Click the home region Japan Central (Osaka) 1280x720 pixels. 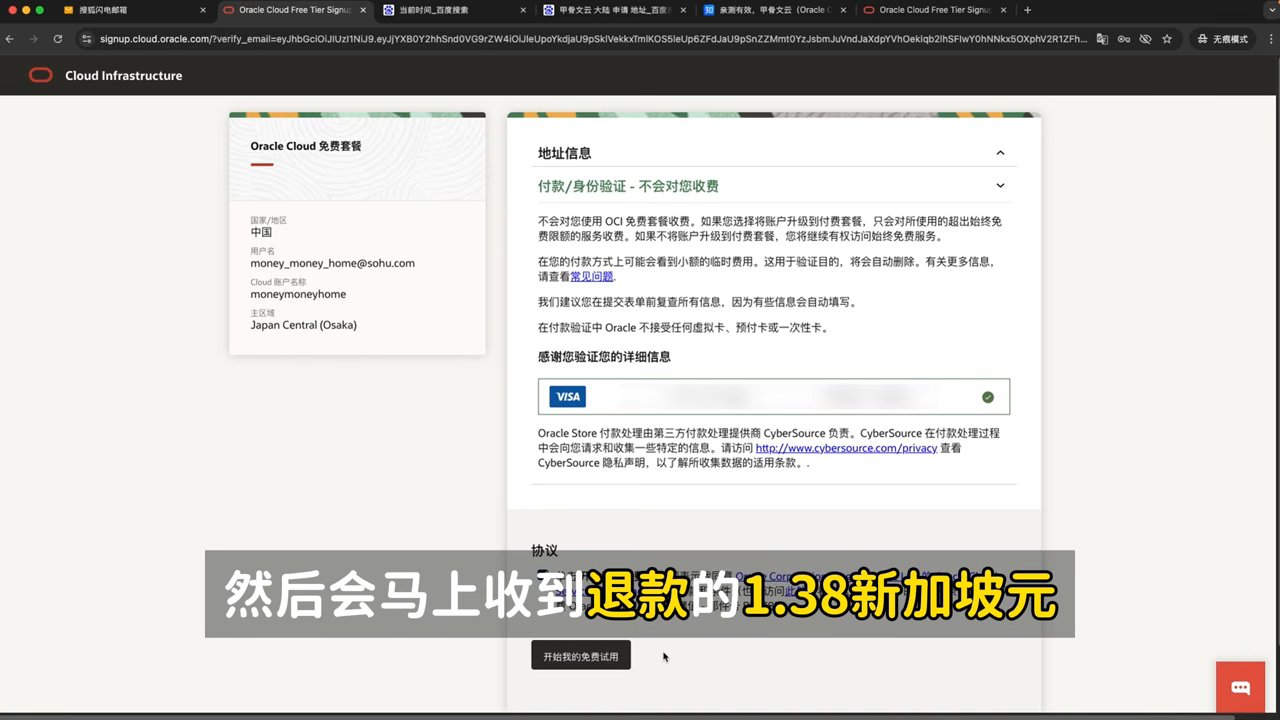point(303,325)
